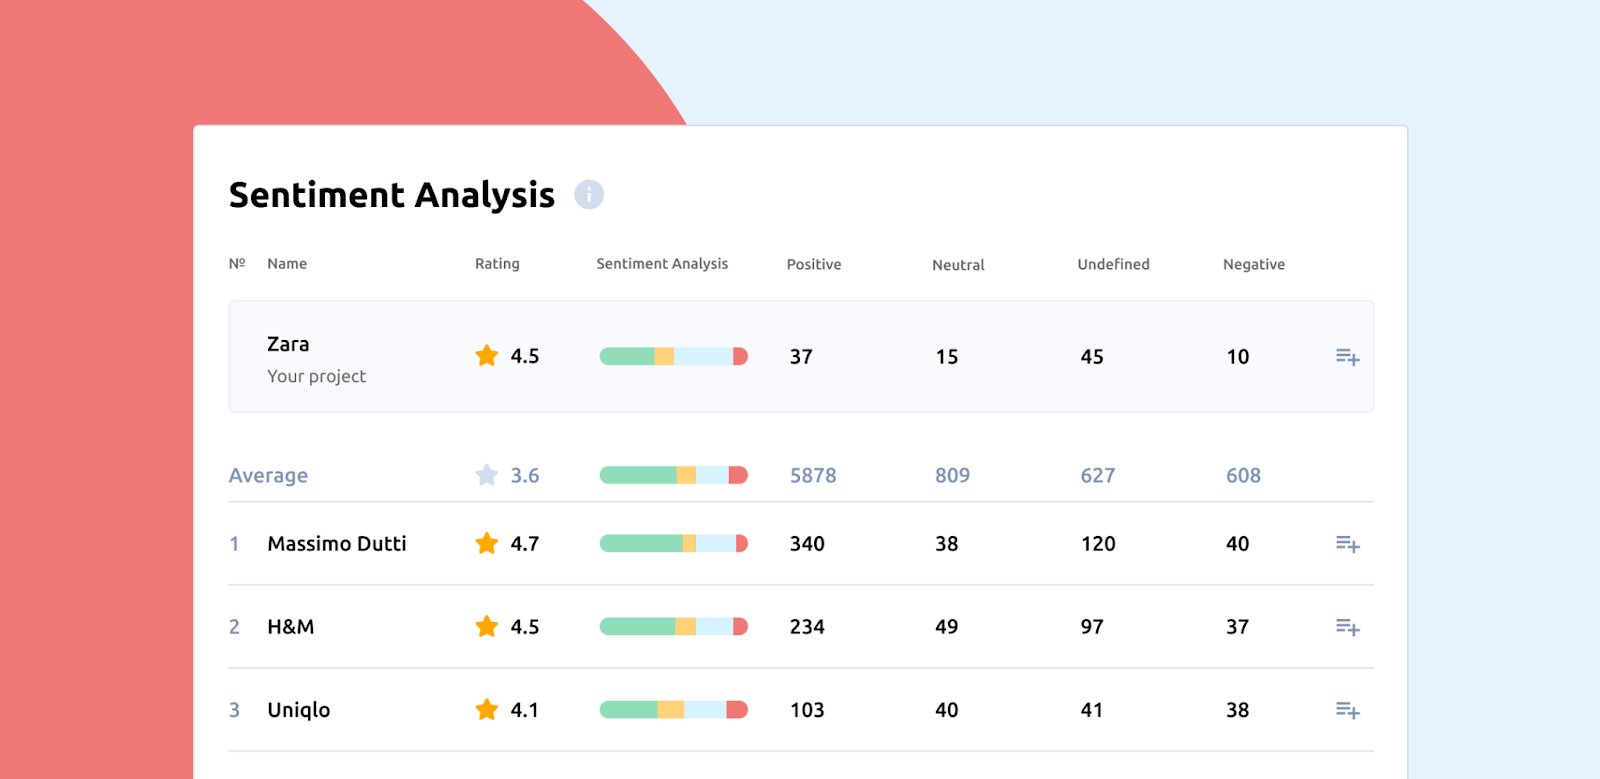Viewport: 1600px width, 779px height.
Task: Sort by the Neutral column header
Action: (958, 265)
